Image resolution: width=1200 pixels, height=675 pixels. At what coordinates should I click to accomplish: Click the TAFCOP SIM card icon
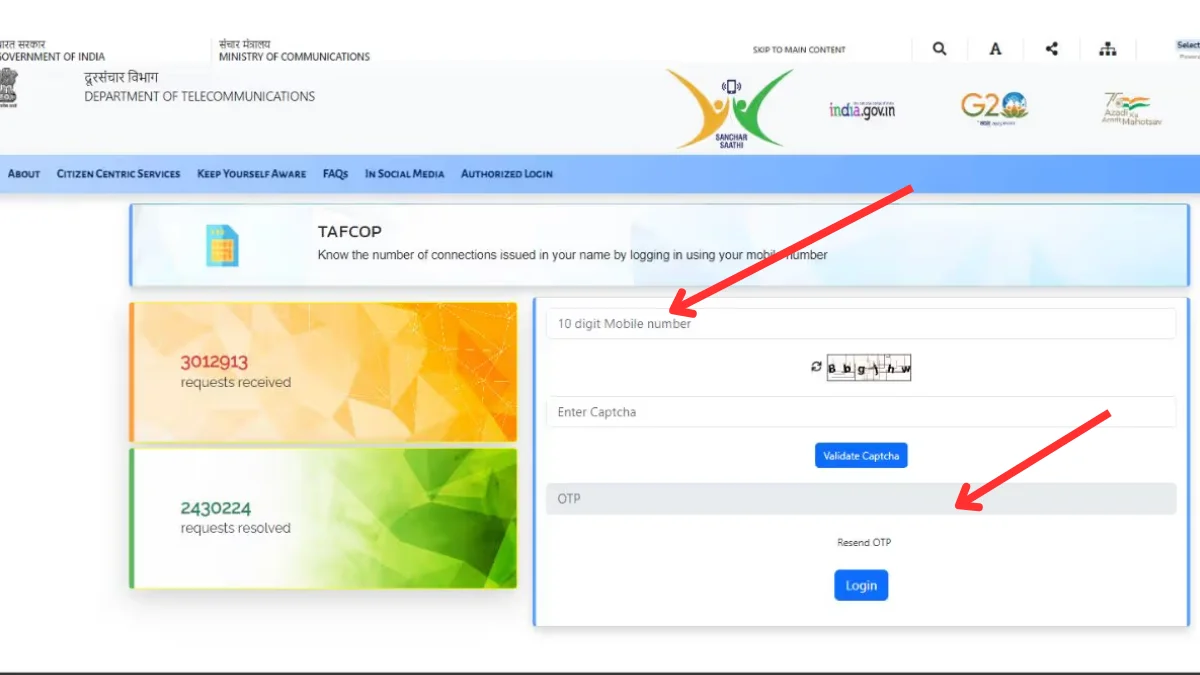click(x=222, y=245)
